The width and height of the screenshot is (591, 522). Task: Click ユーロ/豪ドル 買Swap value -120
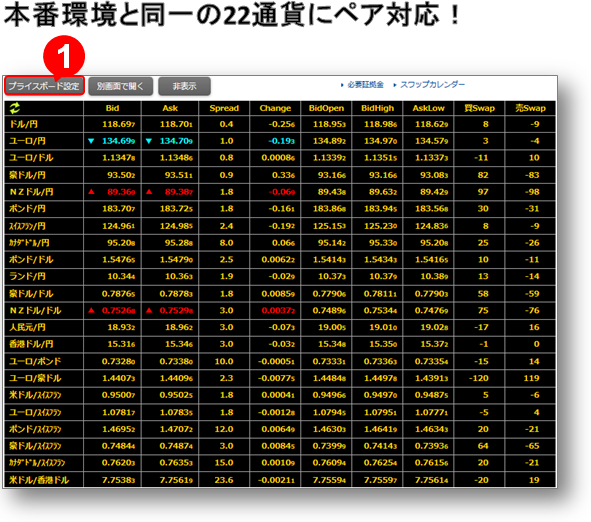[x=479, y=378]
